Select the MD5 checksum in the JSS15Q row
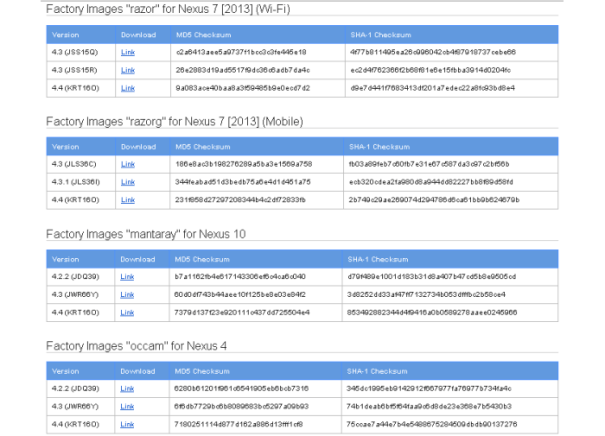 [x=241, y=52]
